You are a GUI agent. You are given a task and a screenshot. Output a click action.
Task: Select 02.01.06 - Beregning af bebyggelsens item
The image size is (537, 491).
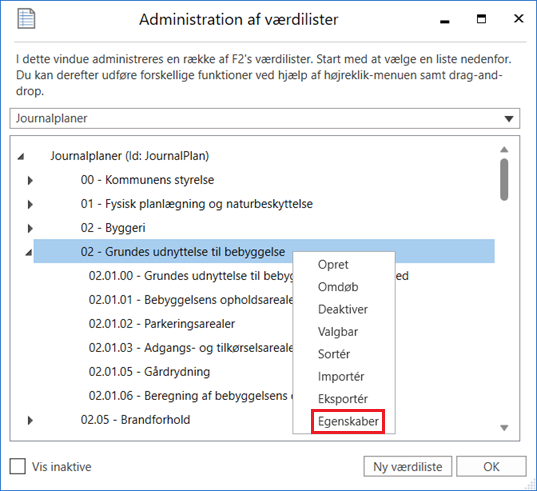click(191, 396)
